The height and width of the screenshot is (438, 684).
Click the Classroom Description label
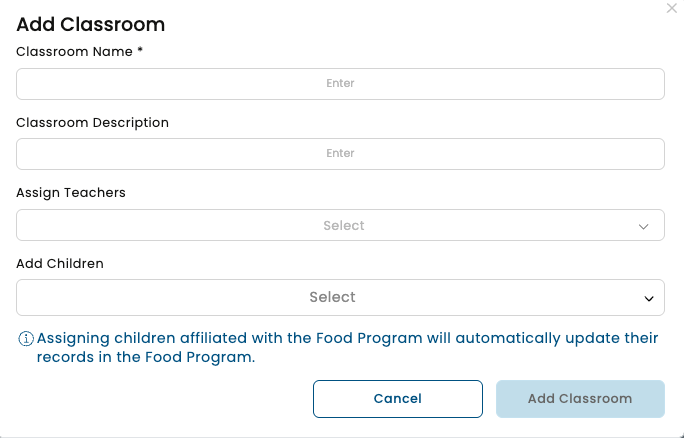[x=92, y=122]
